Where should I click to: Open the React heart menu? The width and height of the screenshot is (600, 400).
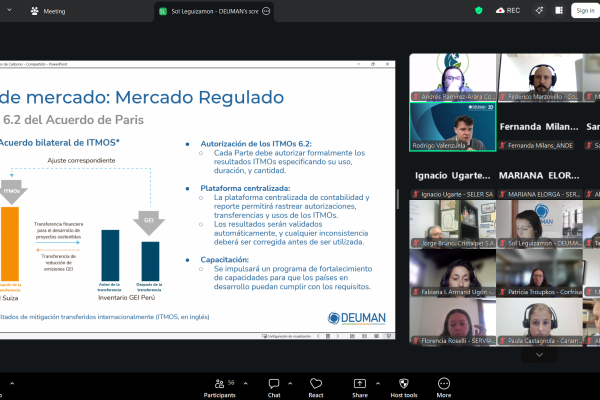point(316,388)
